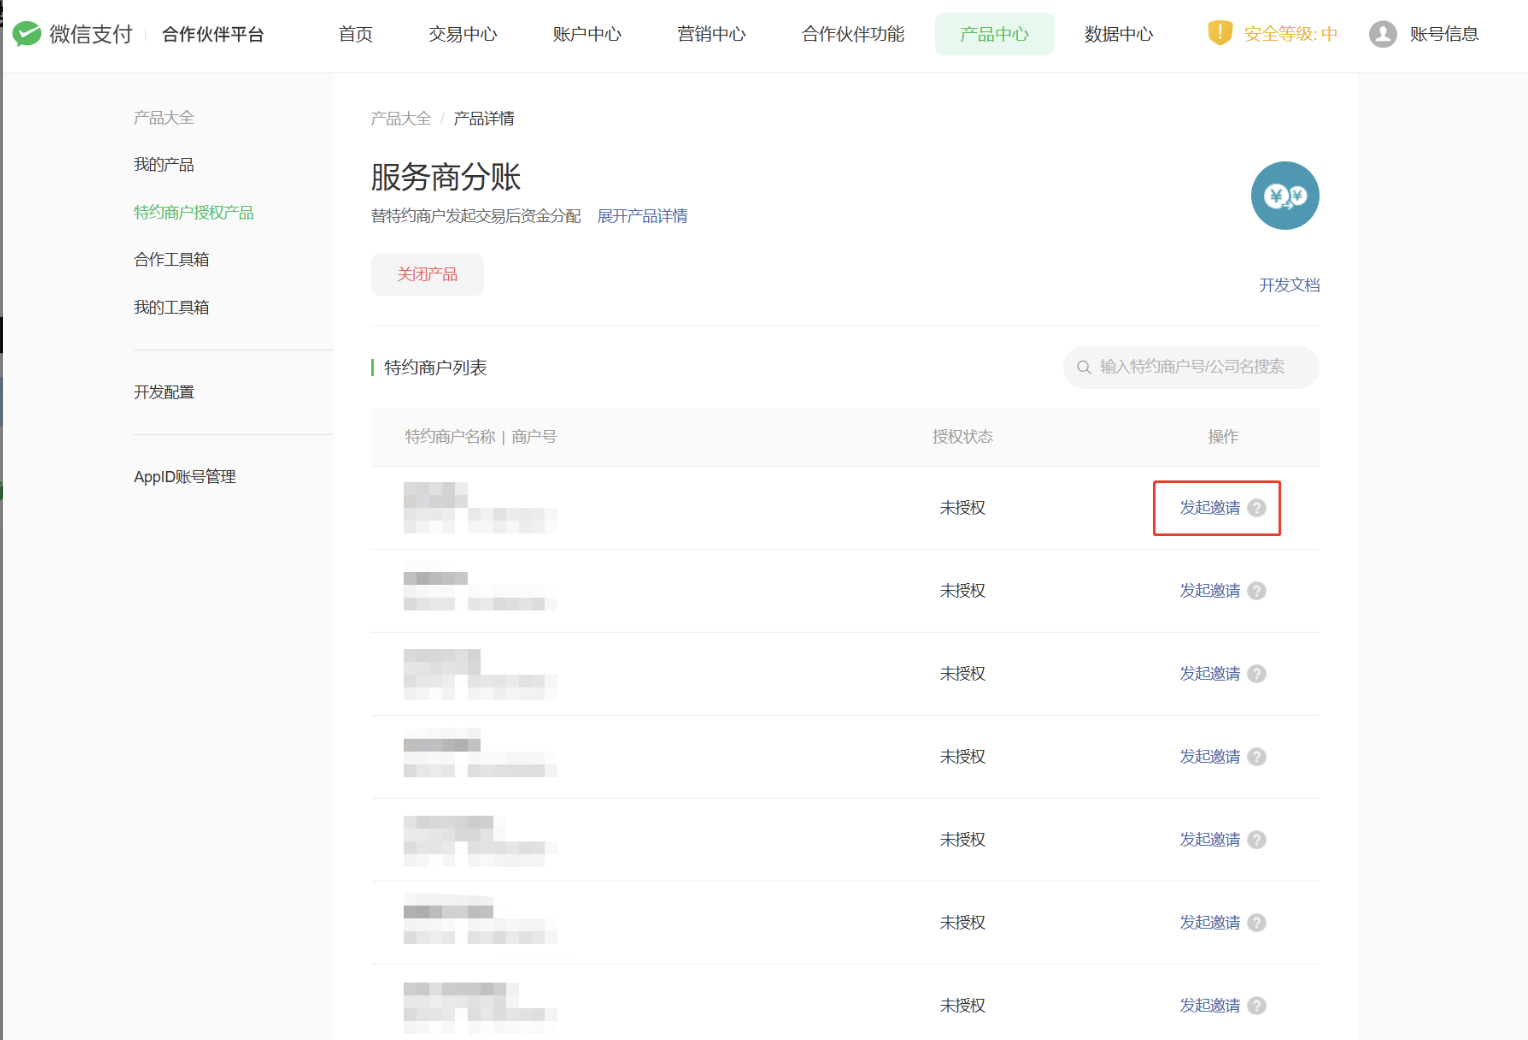Focus the merchant number search field

(1198, 368)
